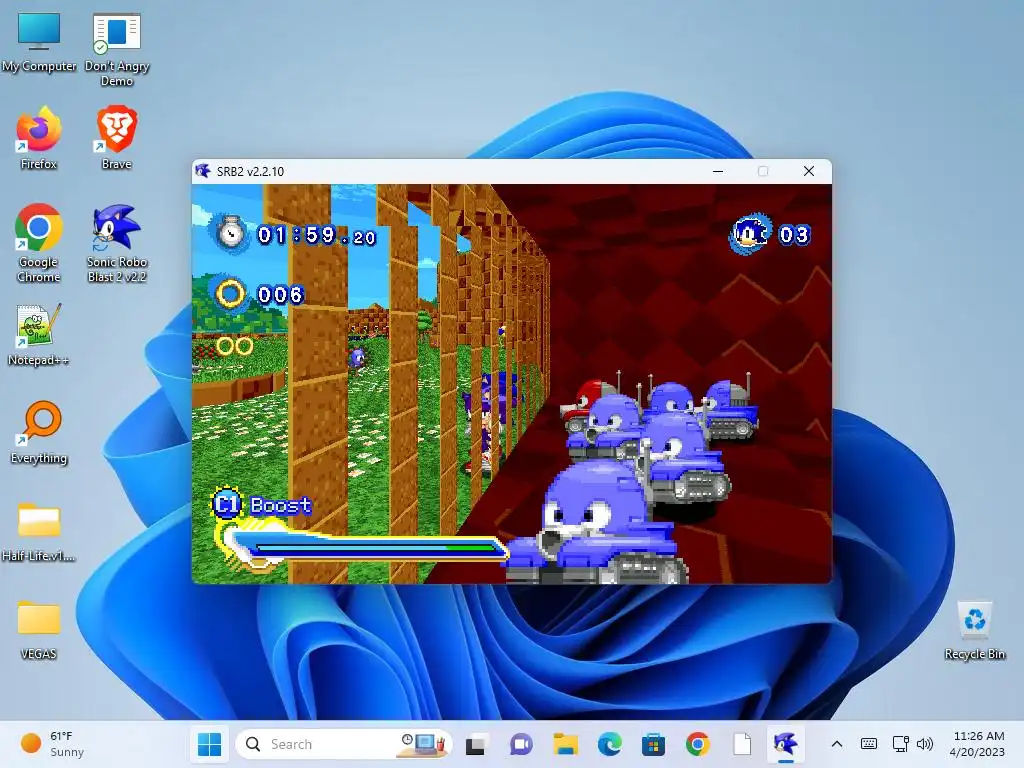Screen dimensions: 1024x768
Task: Launch Microsoft Edge from the taskbar
Action: (x=609, y=744)
